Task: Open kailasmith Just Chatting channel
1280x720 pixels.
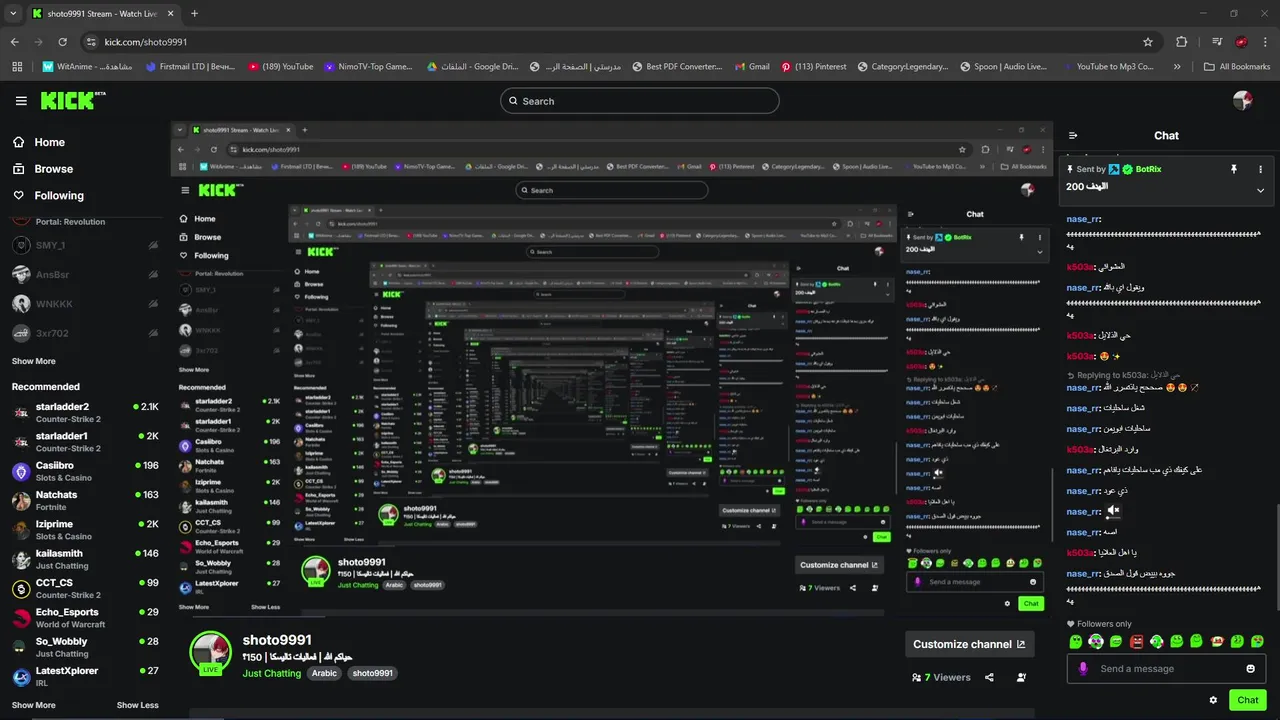Action: pos(85,559)
